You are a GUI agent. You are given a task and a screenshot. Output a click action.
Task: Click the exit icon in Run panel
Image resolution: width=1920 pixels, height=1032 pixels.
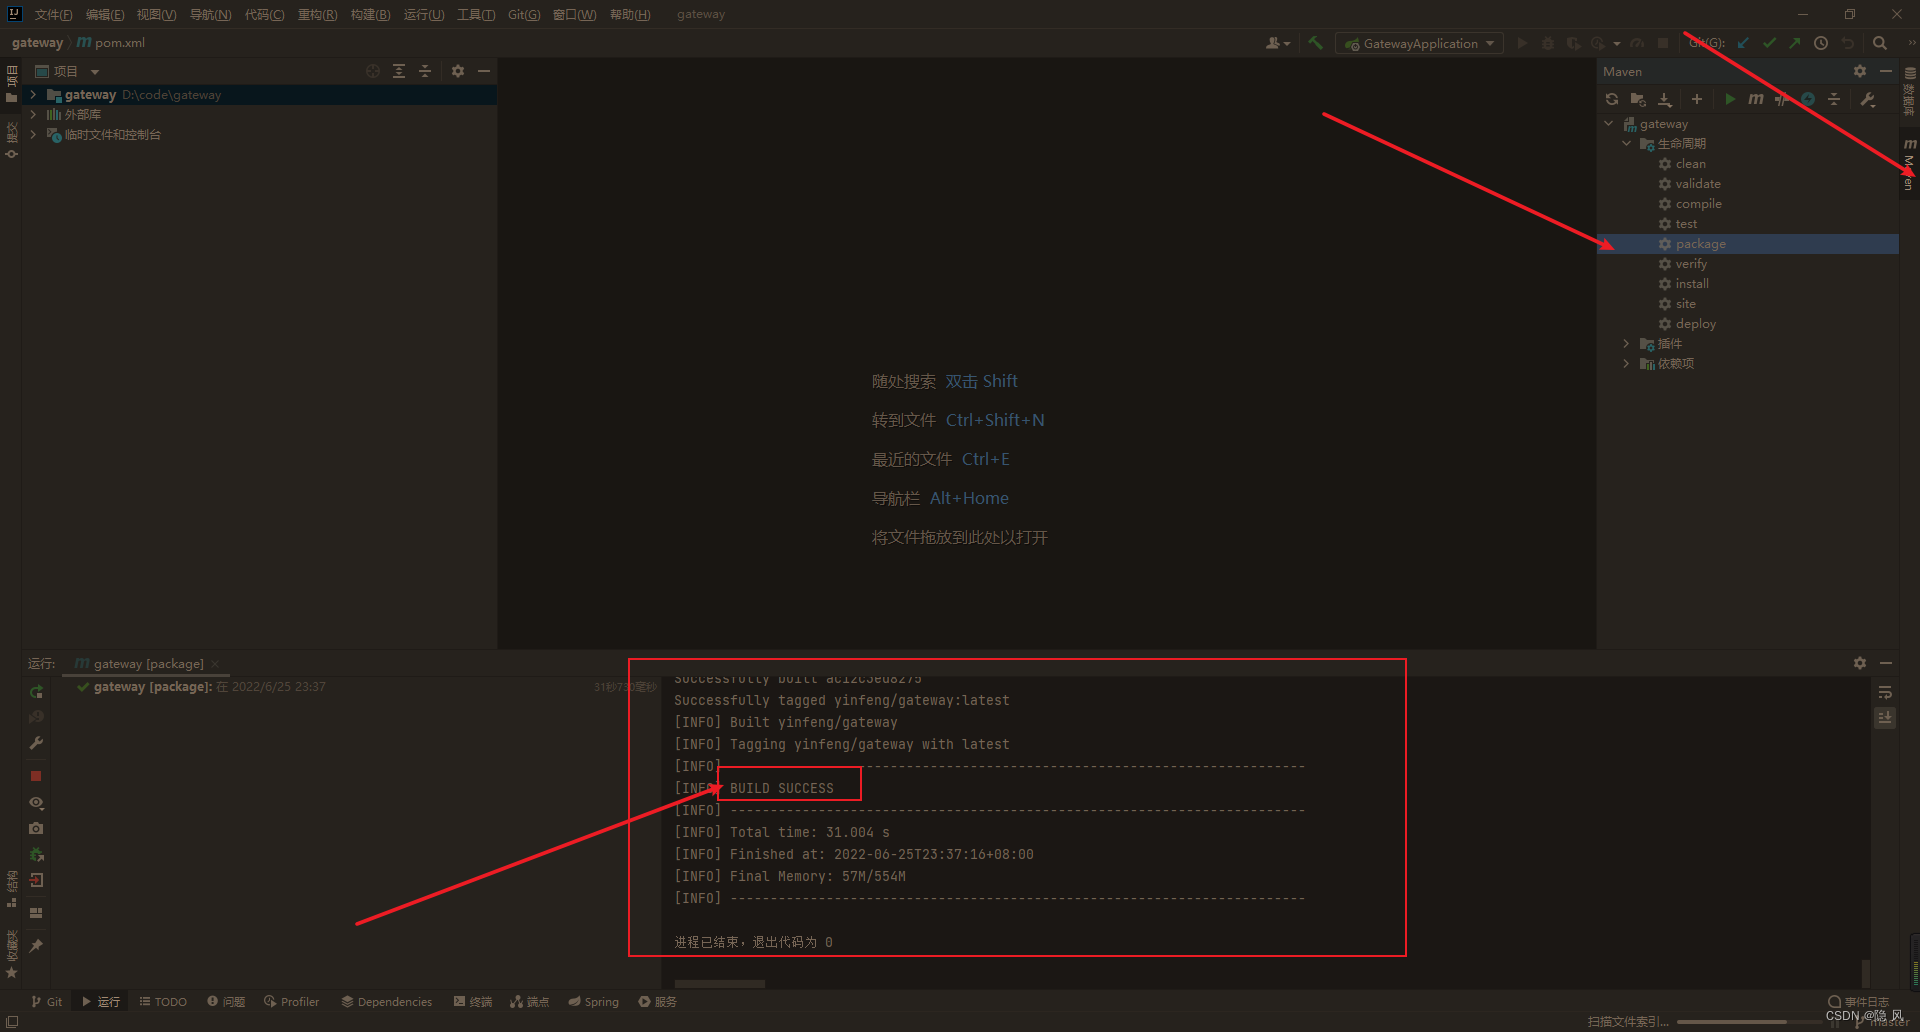36,880
